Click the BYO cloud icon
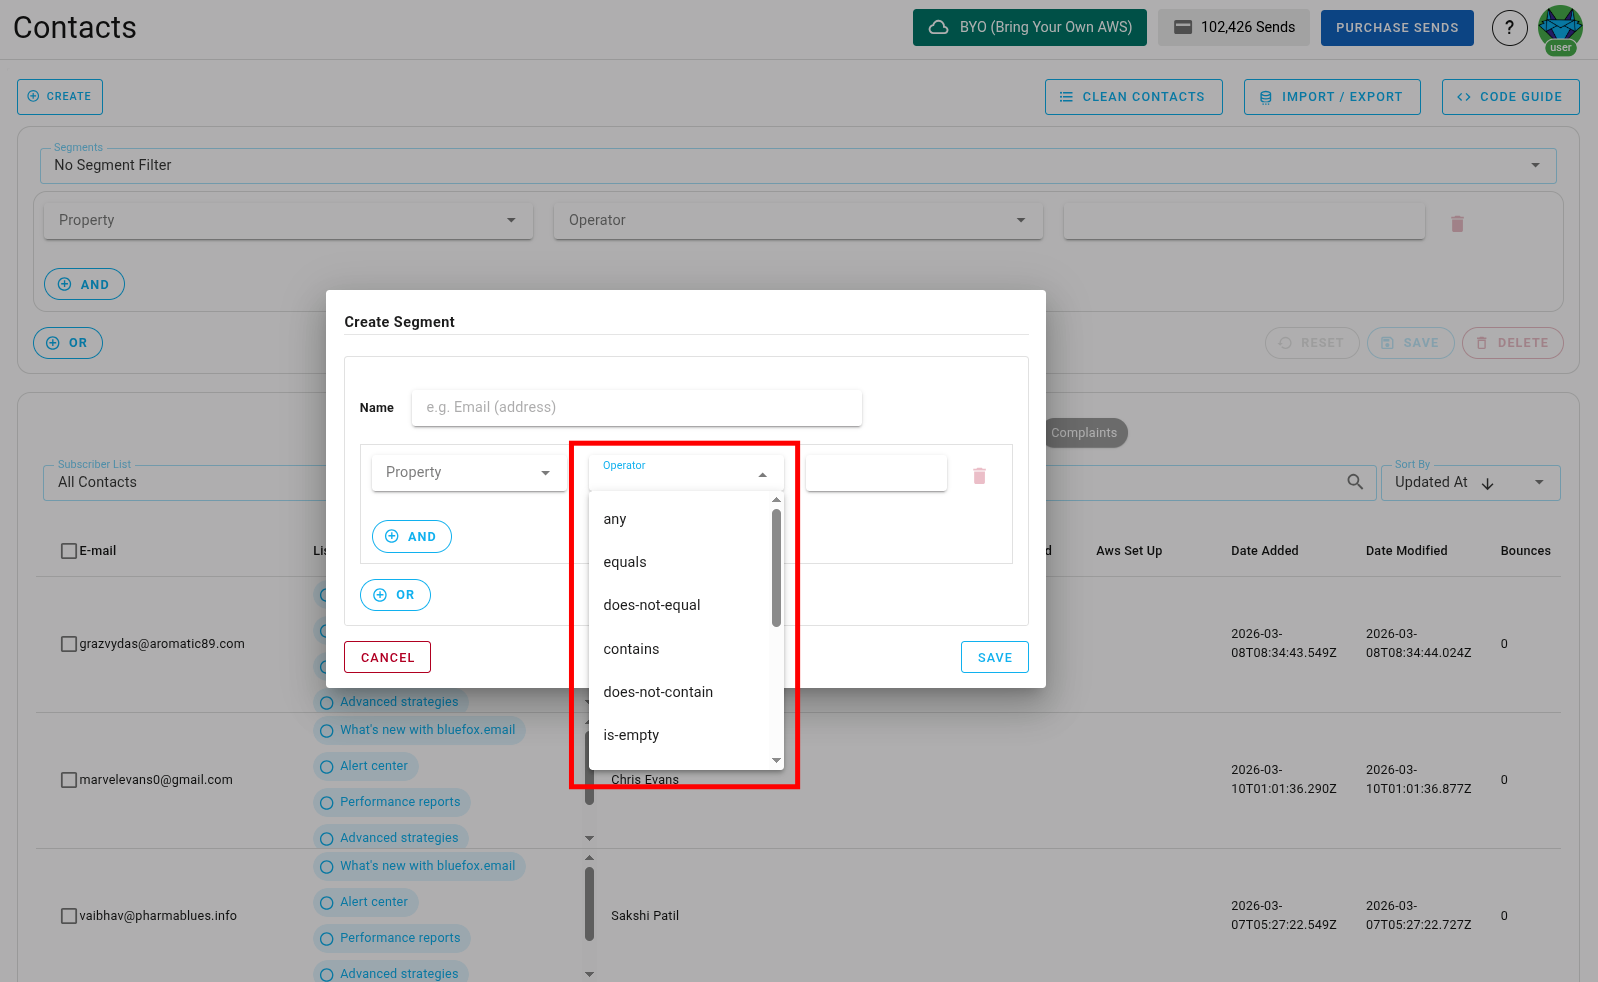1598x982 pixels. (x=938, y=28)
